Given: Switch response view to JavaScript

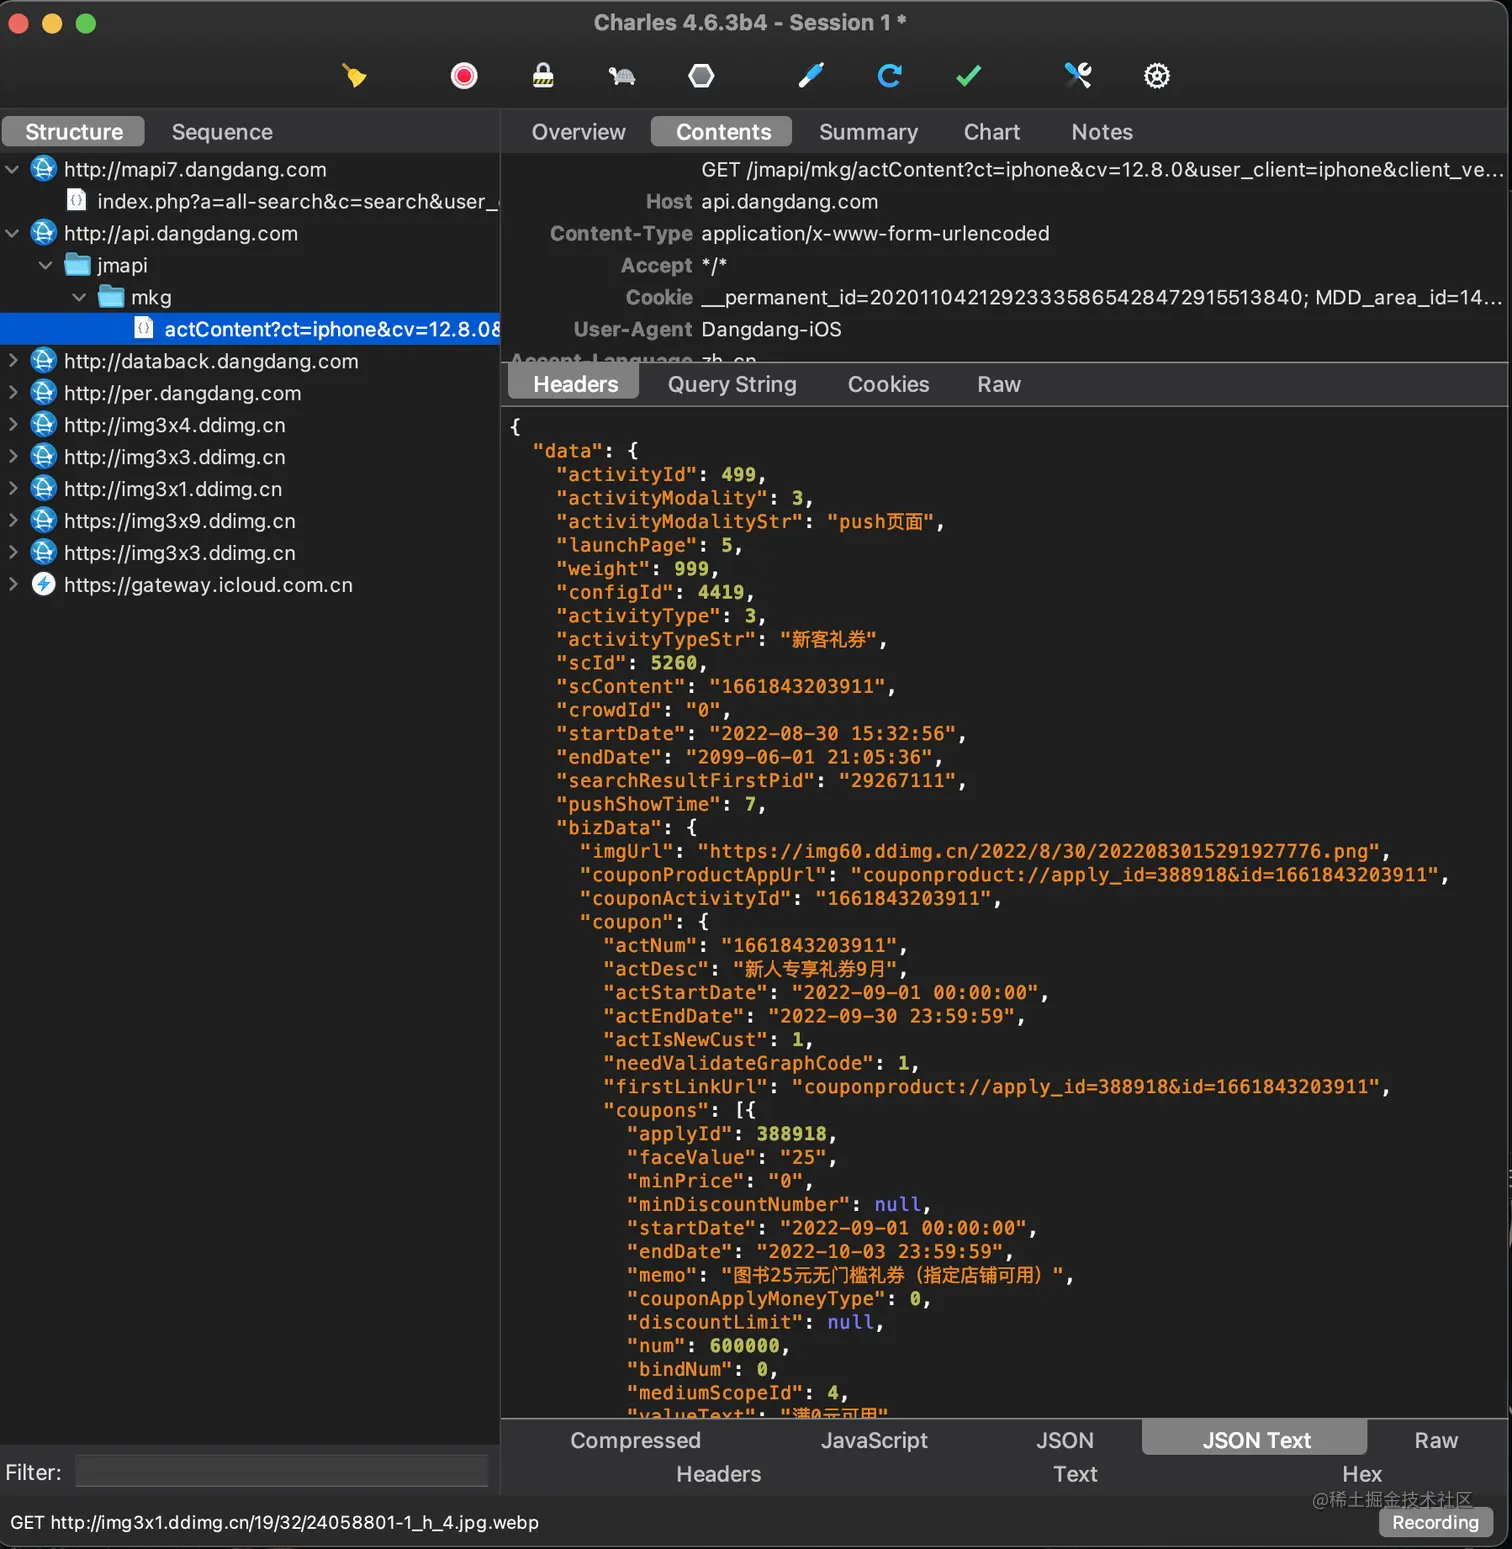Looking at the screenshot, I should tap(874, 1441).
